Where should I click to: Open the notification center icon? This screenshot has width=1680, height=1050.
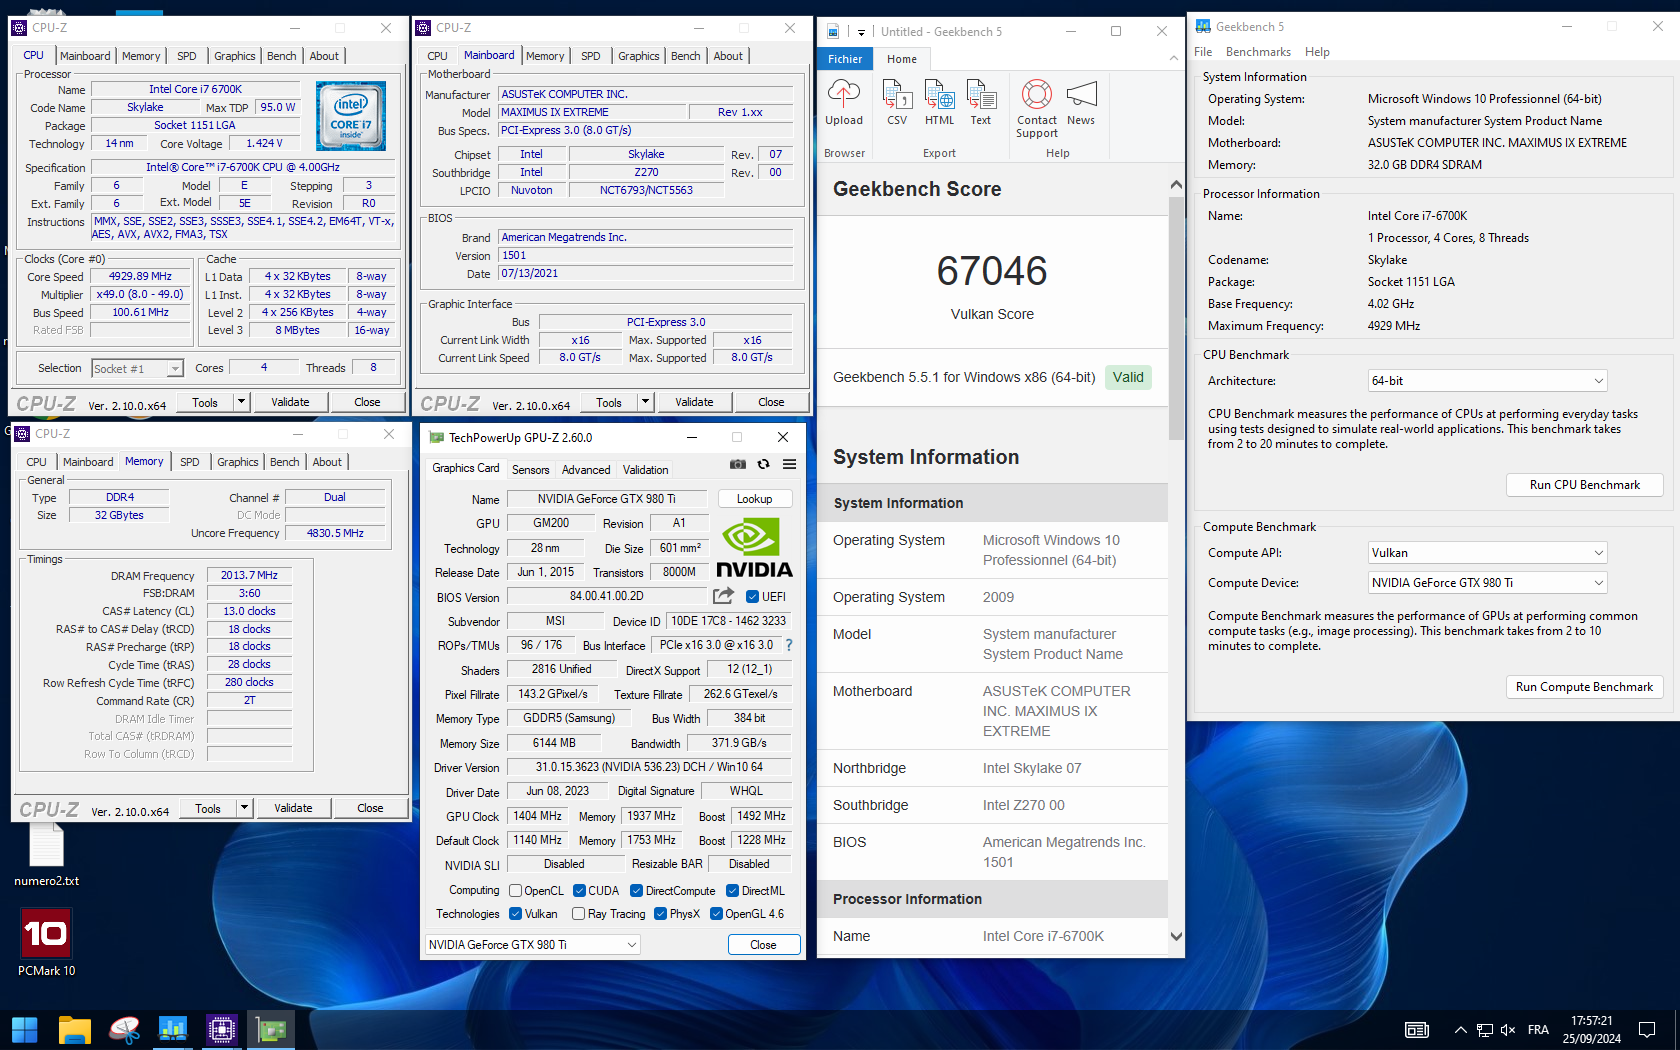1647,1029
